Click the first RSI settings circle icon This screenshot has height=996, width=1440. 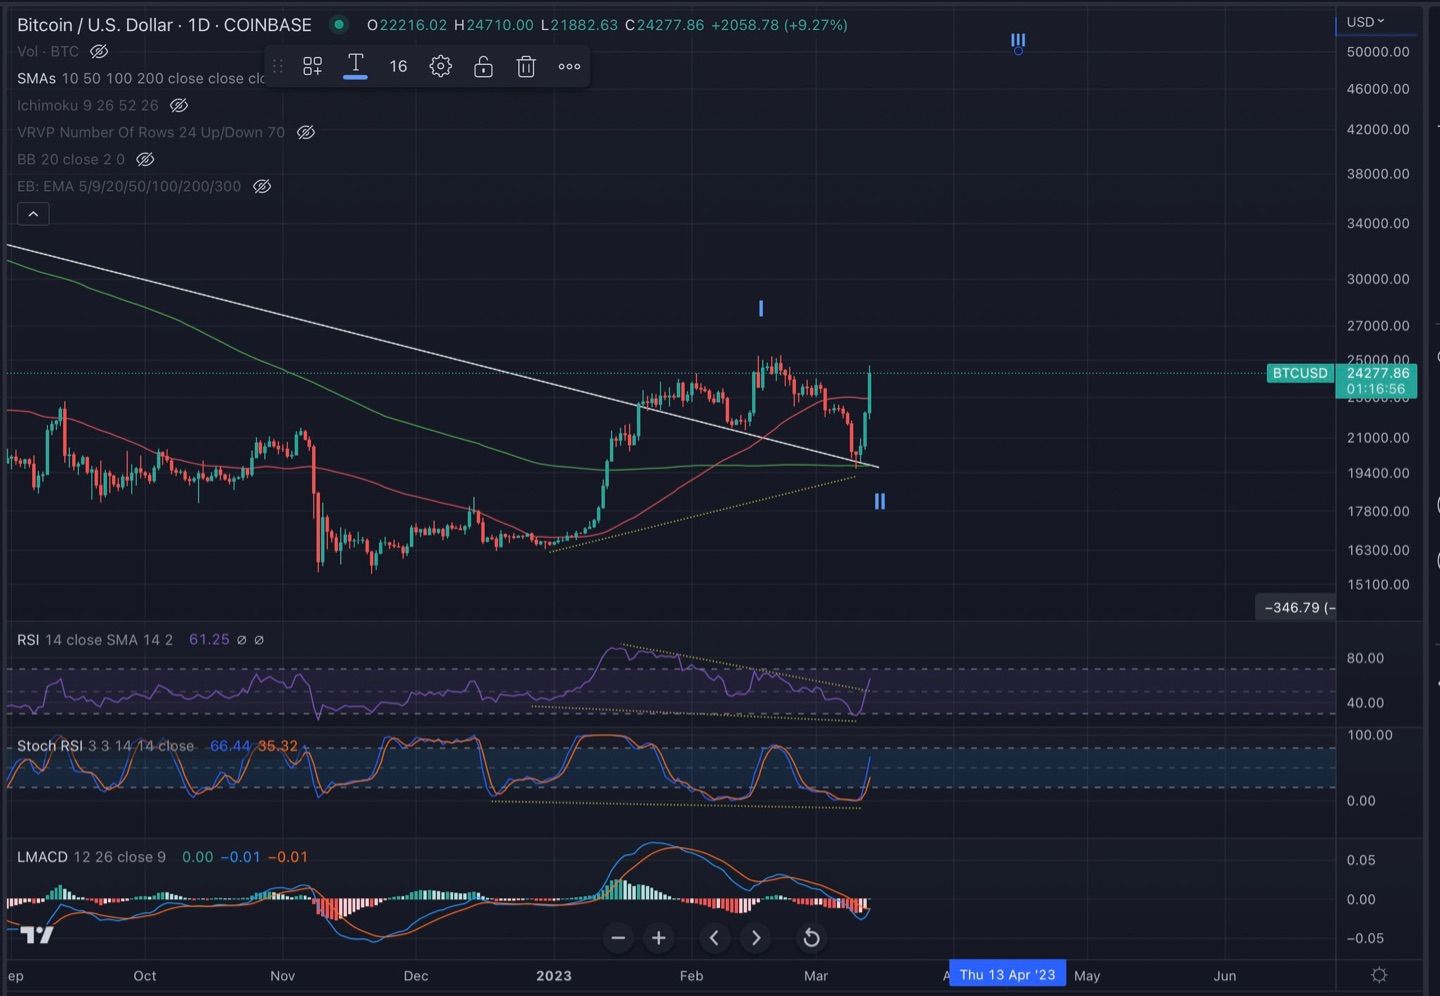coord(241,640)
